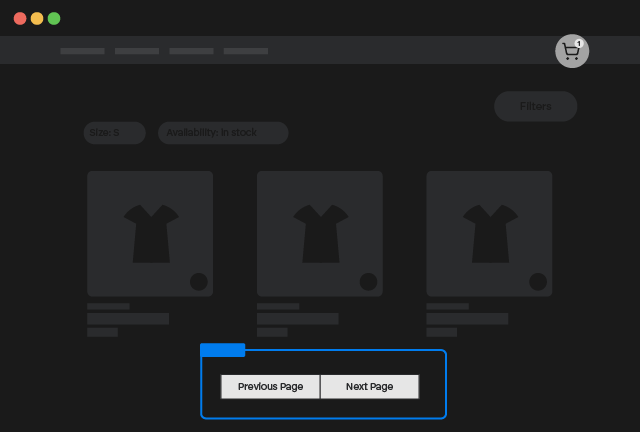640x432 pixels.
Task: Go to the Next Page
Action: coord(369,387)
